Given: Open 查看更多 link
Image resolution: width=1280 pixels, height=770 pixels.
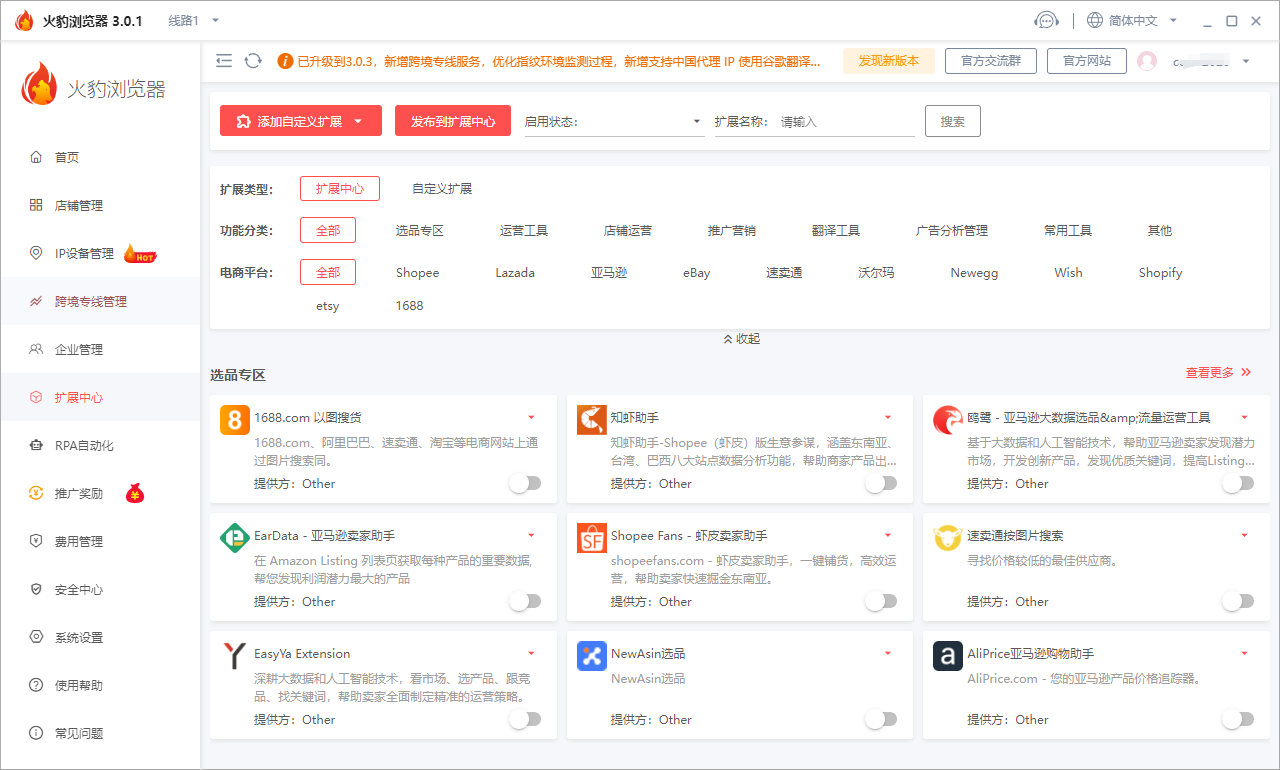Looking at the screenshot, I should click(1218, 372).
